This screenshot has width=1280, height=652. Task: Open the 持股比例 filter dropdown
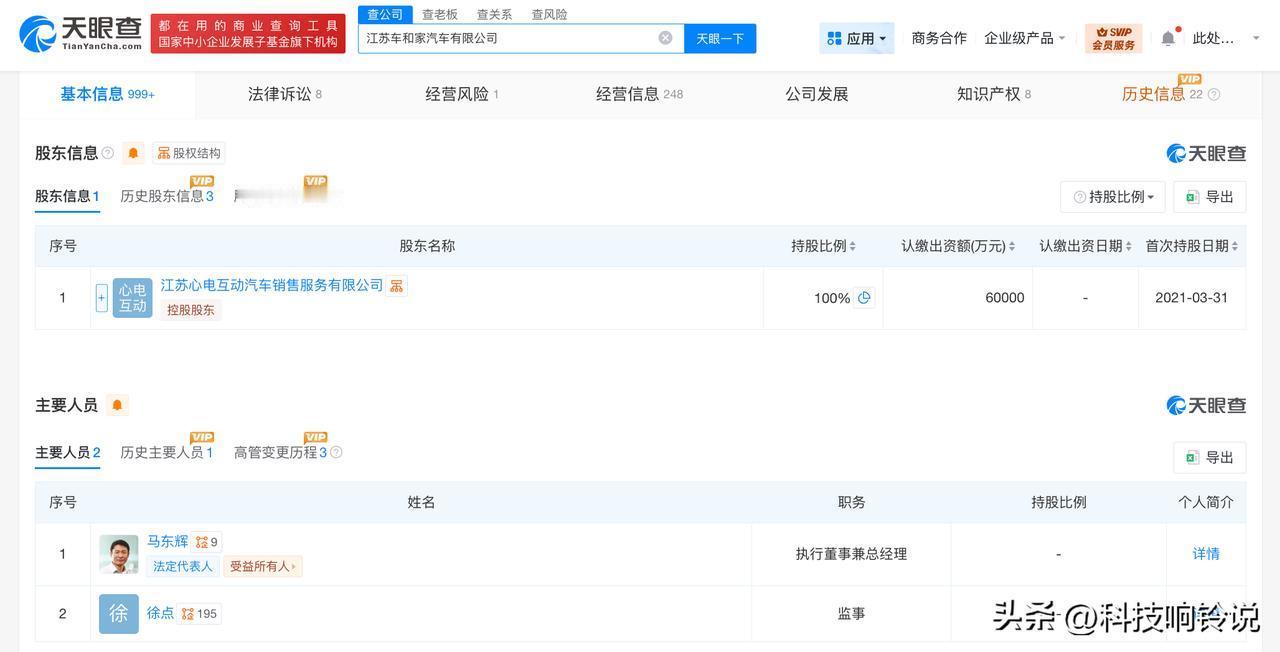(x=1113, y=197)
